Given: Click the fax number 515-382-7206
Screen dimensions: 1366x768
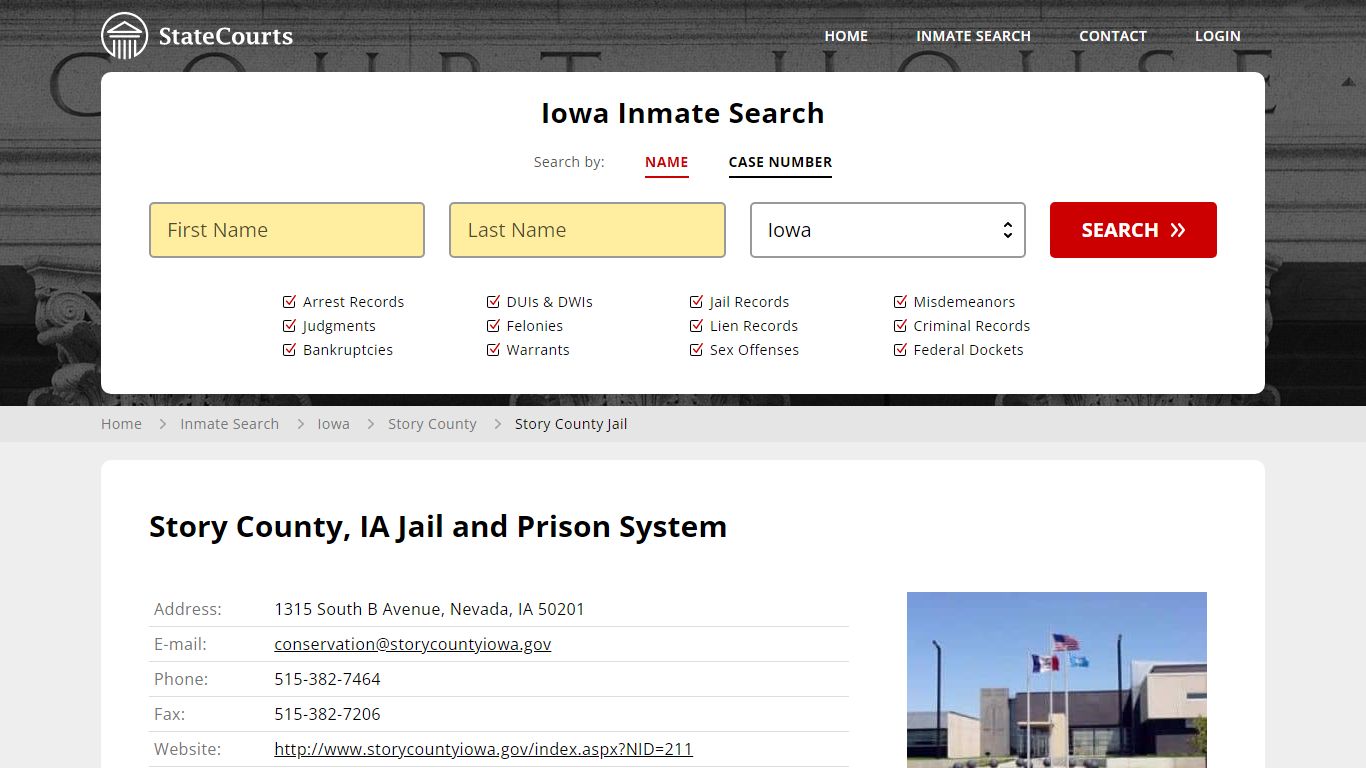Looking at the screenshot, I should coord(327,714).
